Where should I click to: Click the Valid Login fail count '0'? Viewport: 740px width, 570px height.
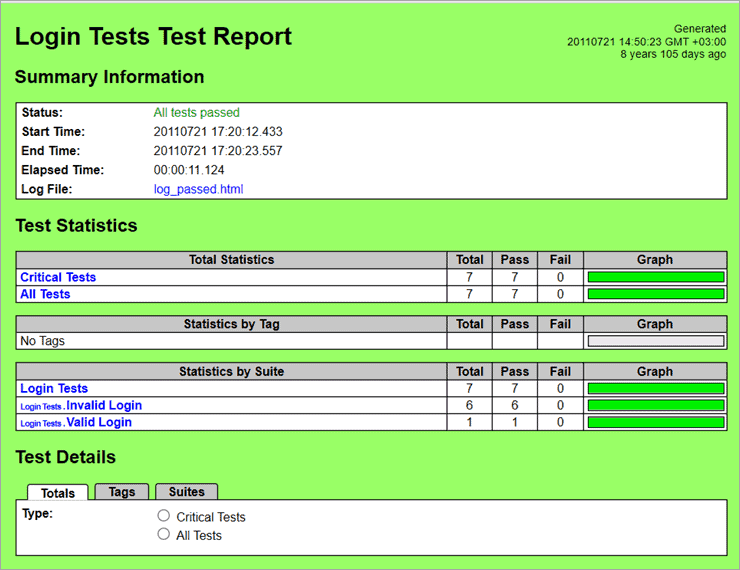click(x=560, y=422)
